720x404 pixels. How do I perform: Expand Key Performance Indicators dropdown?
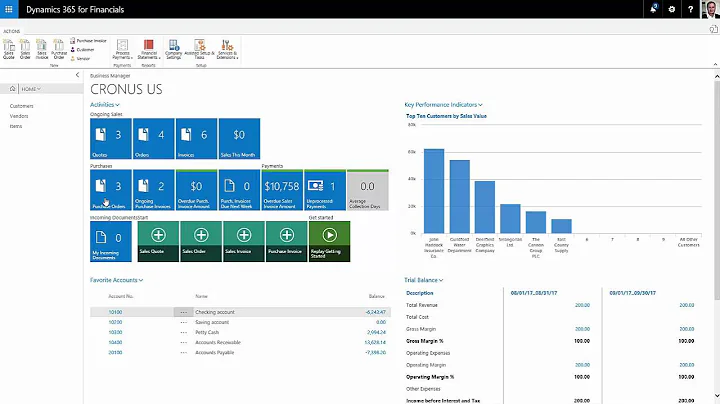443,105
